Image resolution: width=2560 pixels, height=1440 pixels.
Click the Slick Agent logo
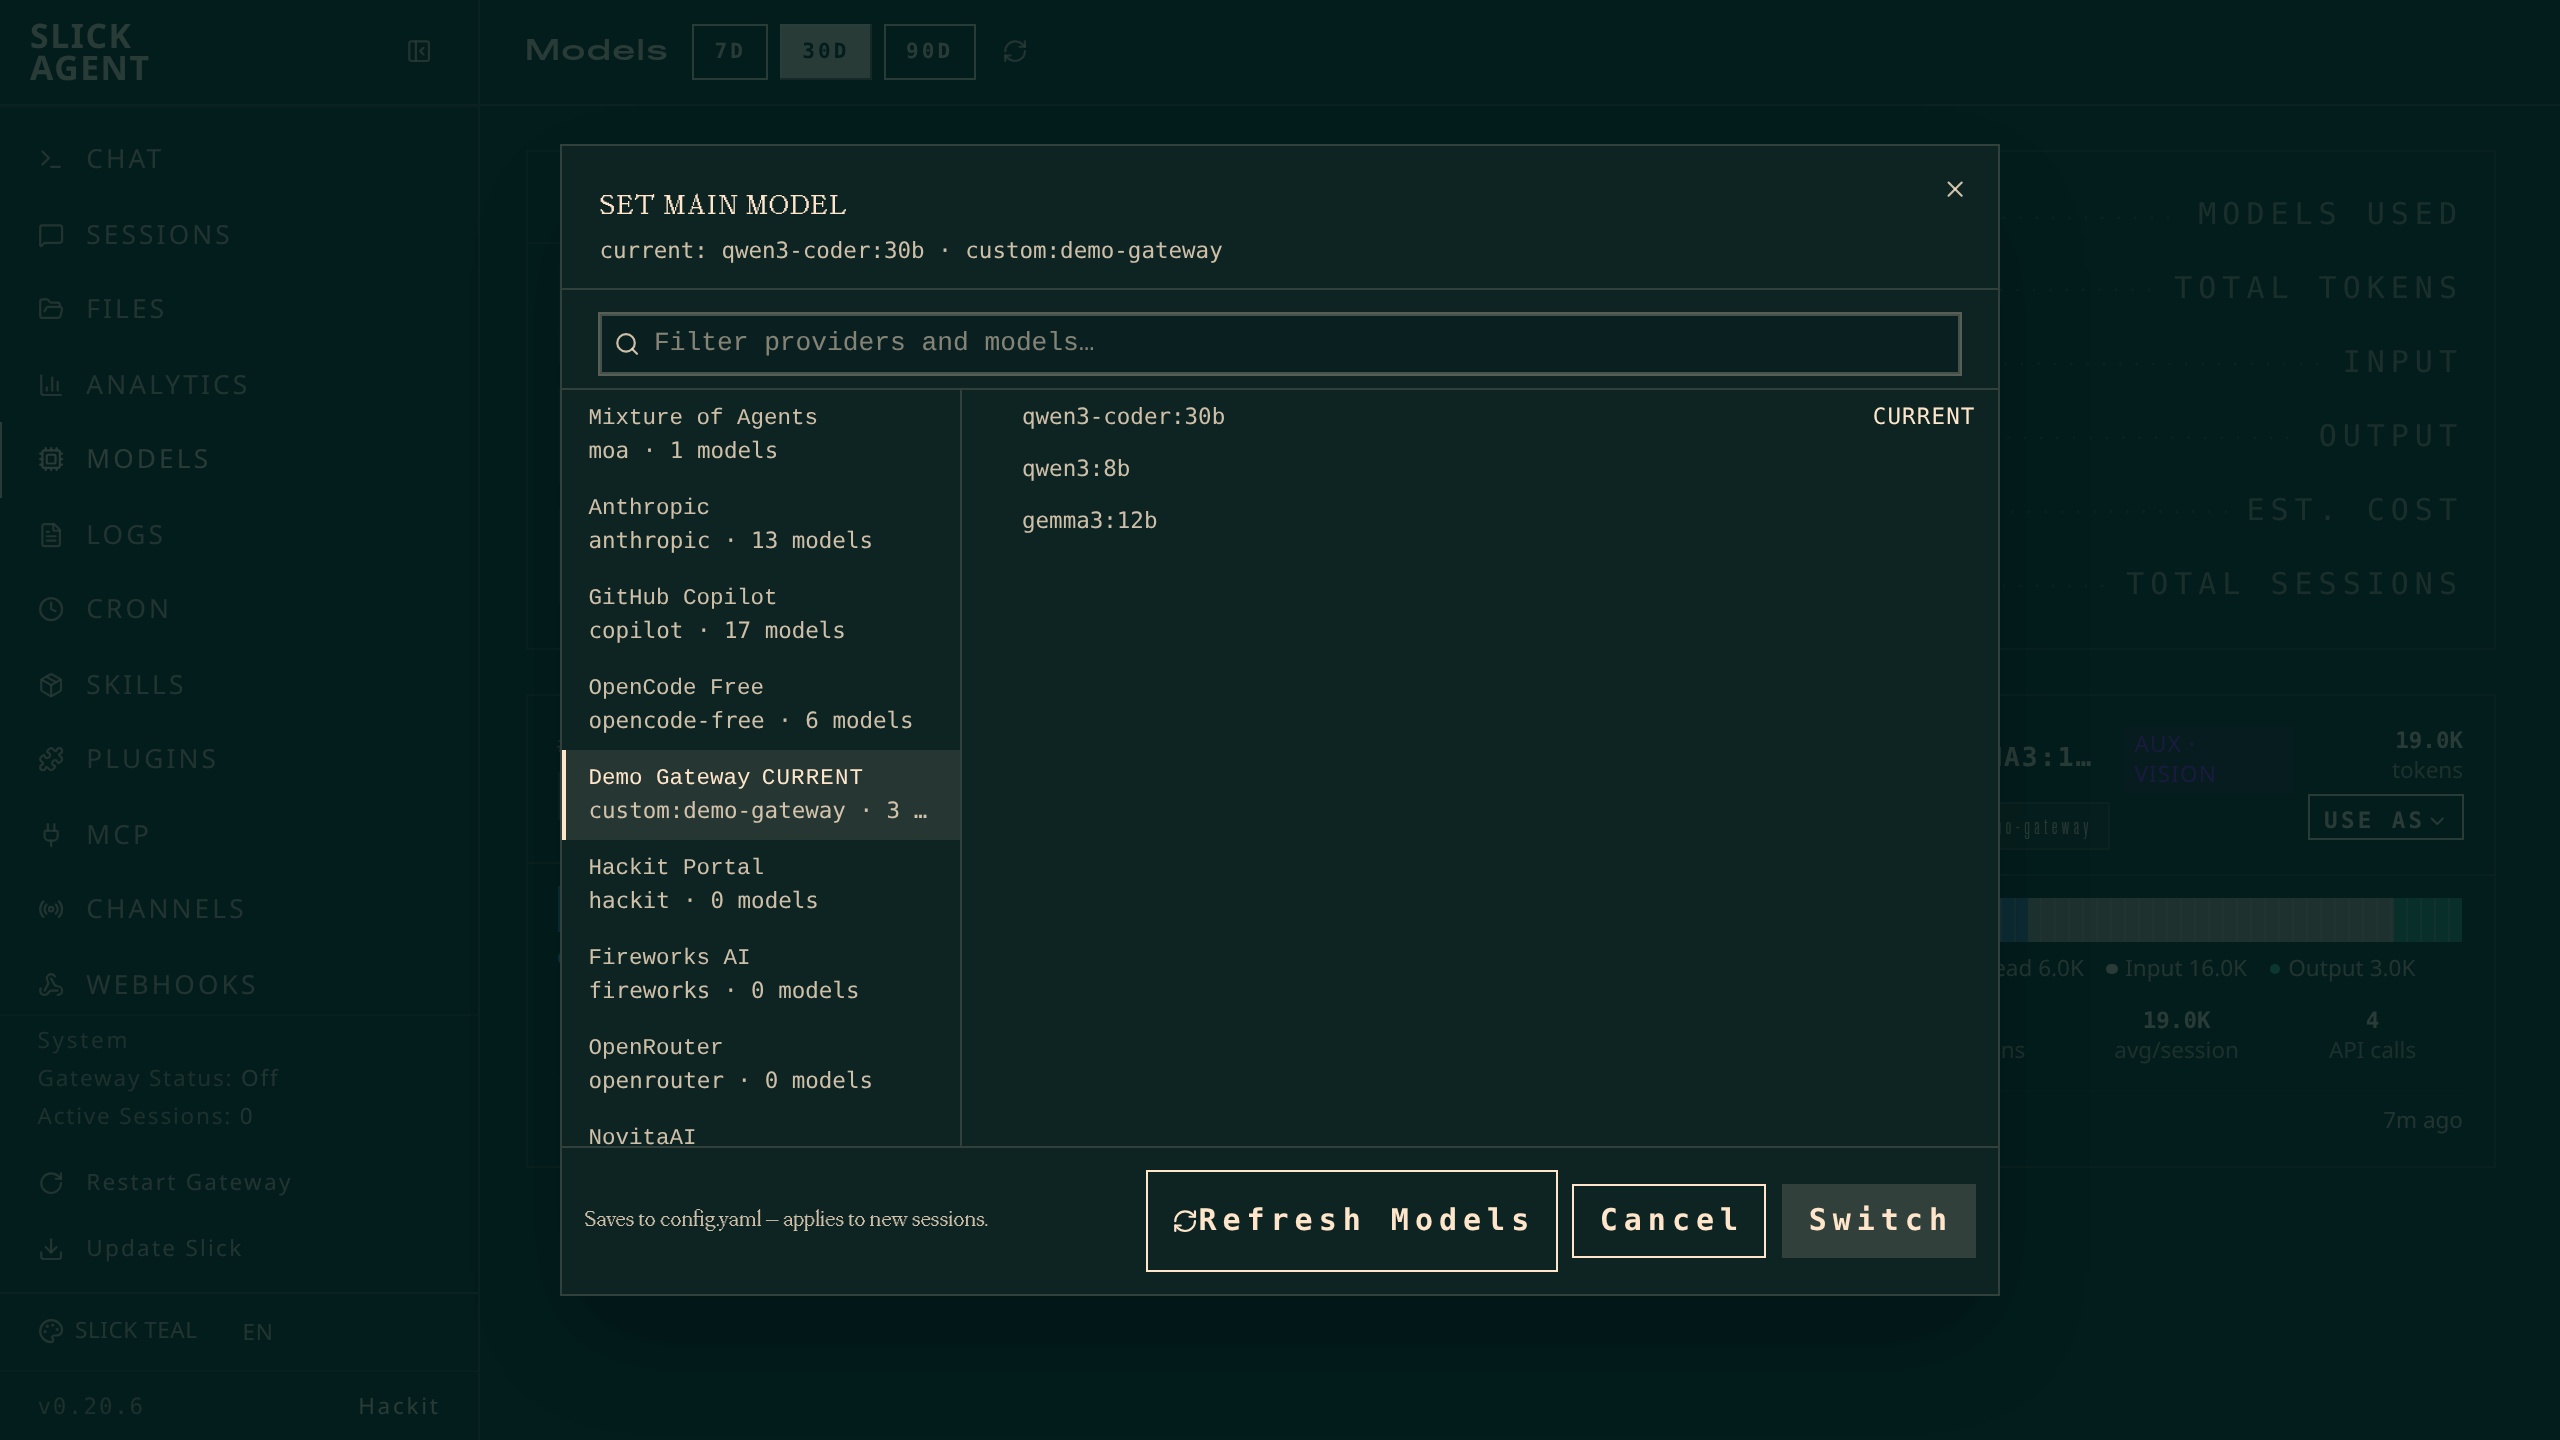(90, 52)
